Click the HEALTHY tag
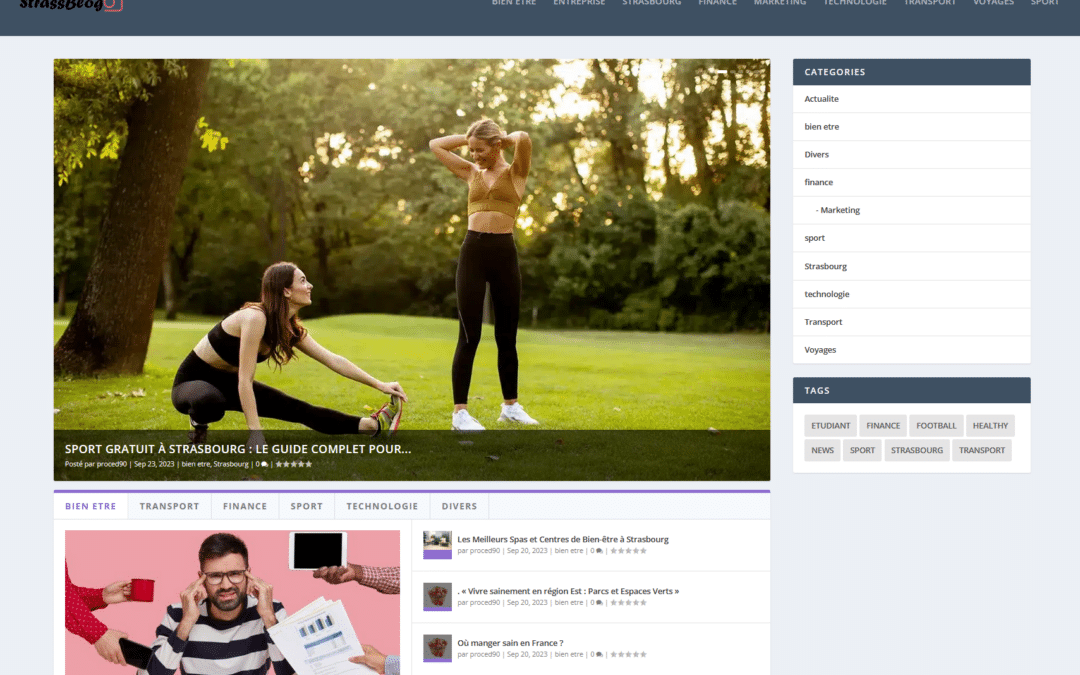Viewport: 1080px width, 675px height. (989, 425)
